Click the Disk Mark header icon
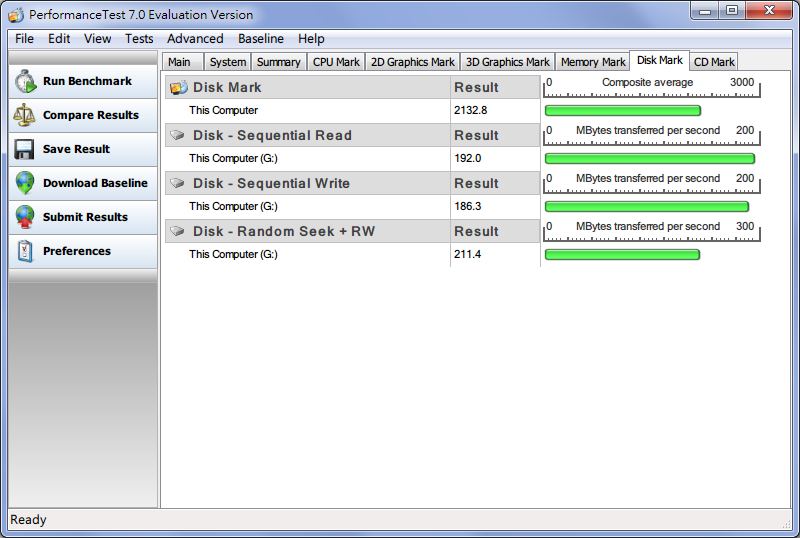 (x=179, y=87)
